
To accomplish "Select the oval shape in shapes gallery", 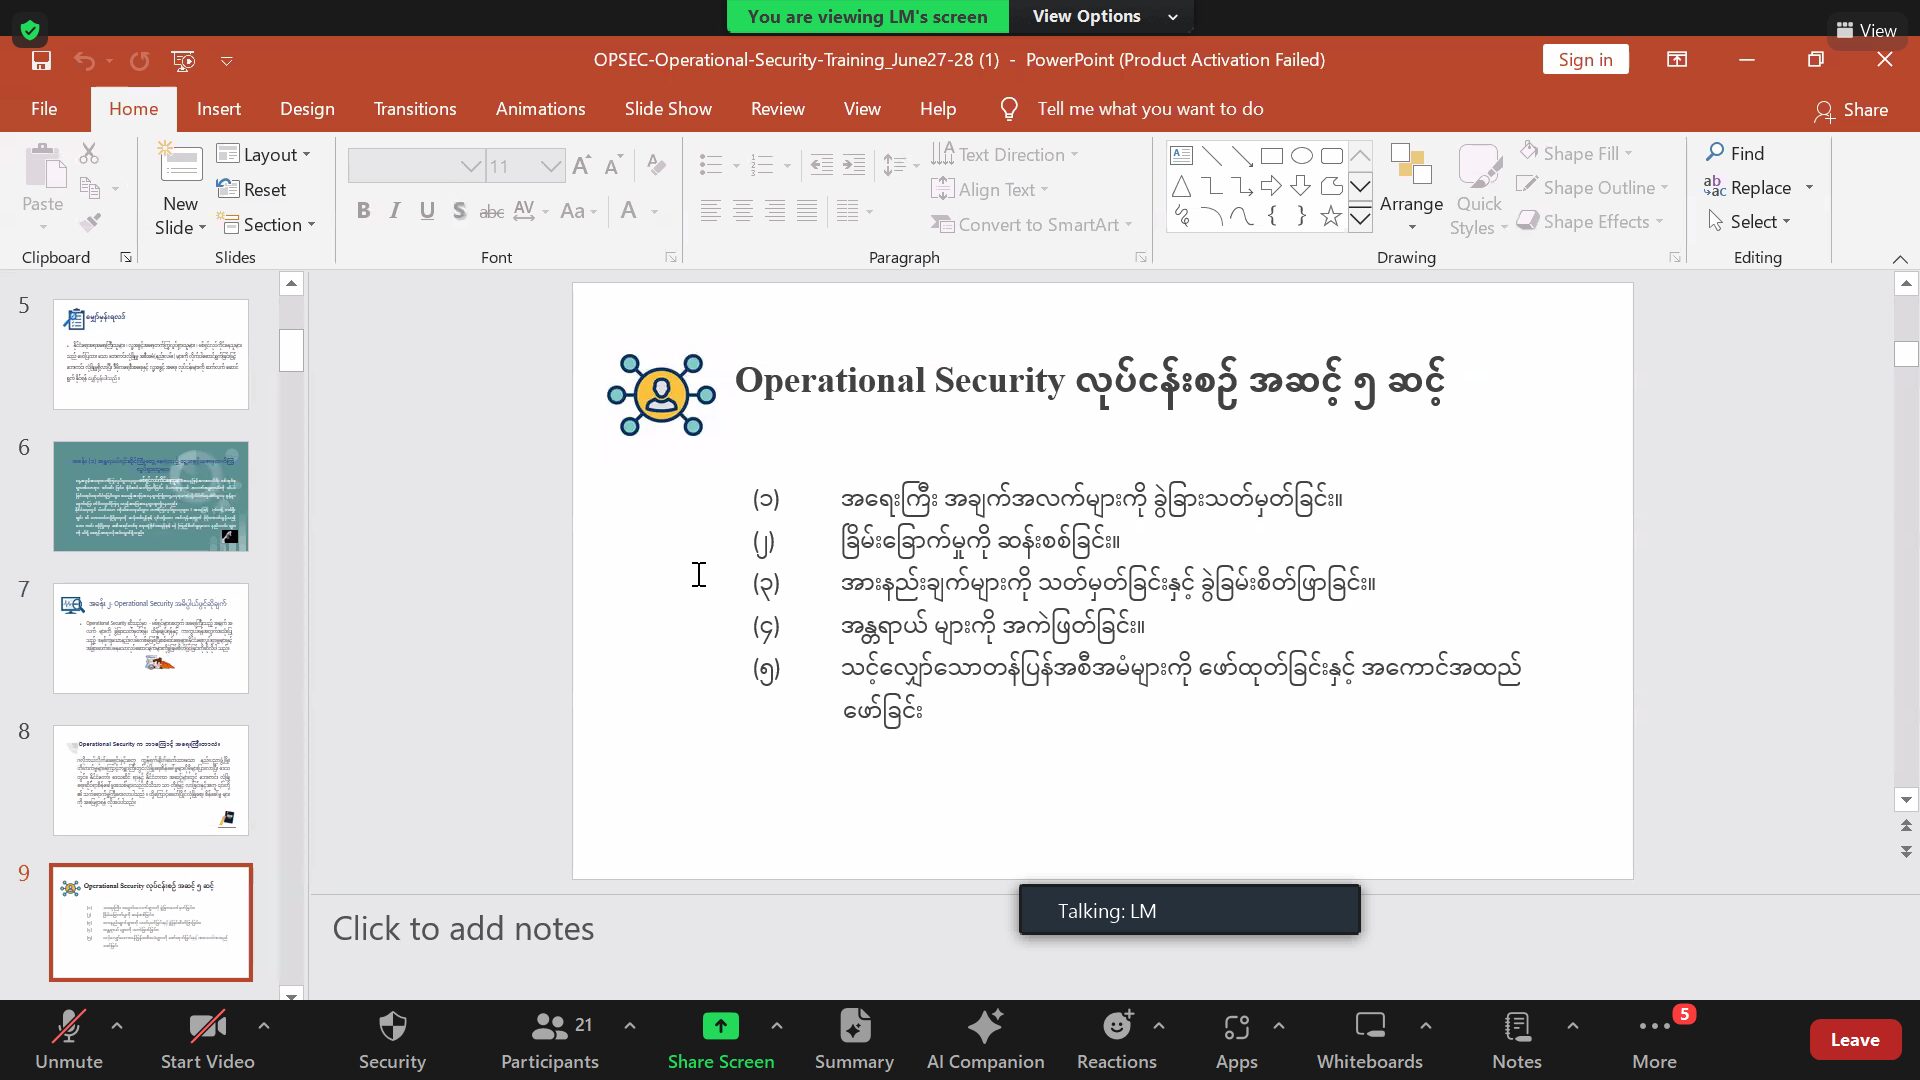I will point(1301,155).
